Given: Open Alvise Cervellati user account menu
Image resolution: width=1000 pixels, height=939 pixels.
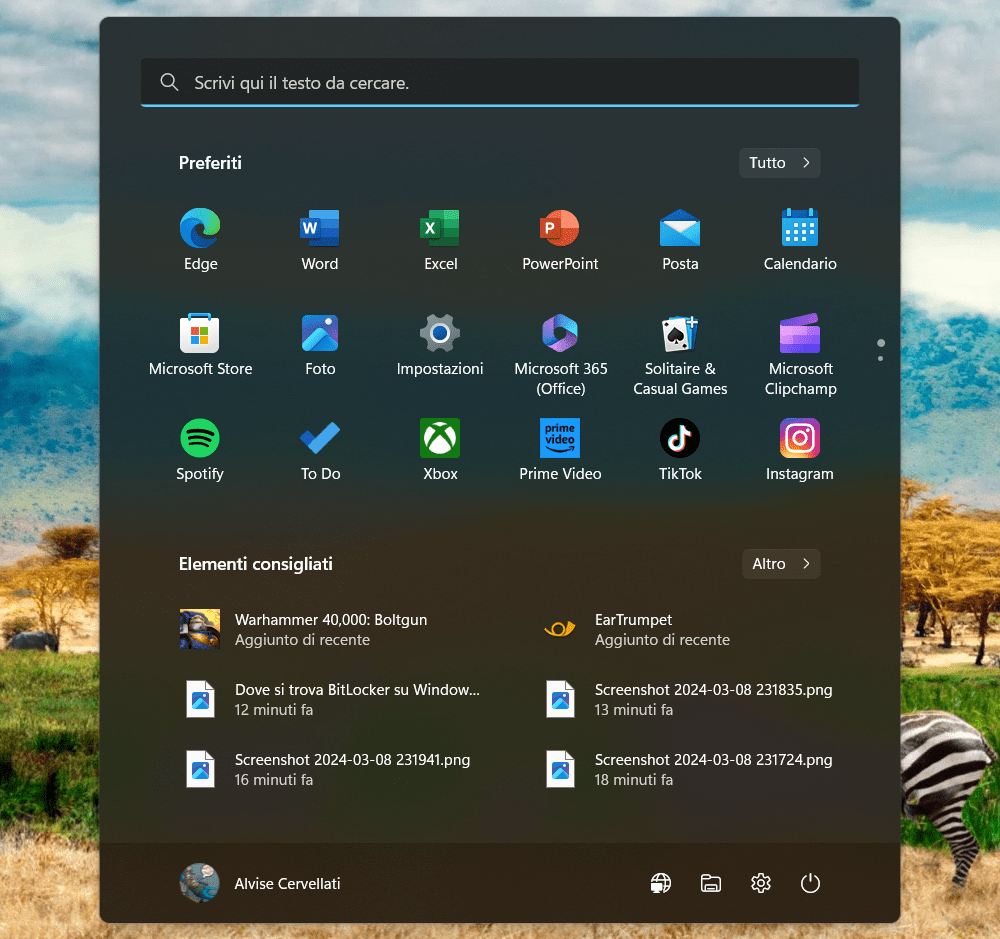Looking at the screenshot, I should tap(260, 883).
